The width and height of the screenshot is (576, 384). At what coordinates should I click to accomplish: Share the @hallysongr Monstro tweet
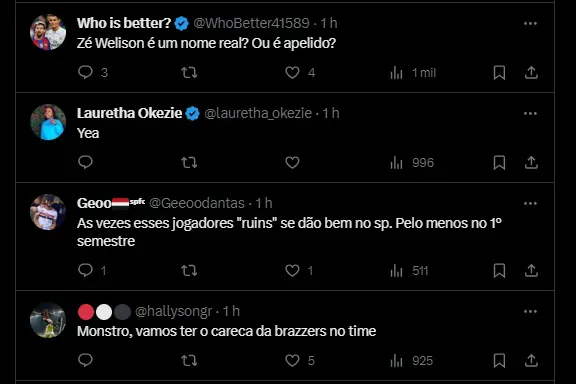click(x=531, y=360)
